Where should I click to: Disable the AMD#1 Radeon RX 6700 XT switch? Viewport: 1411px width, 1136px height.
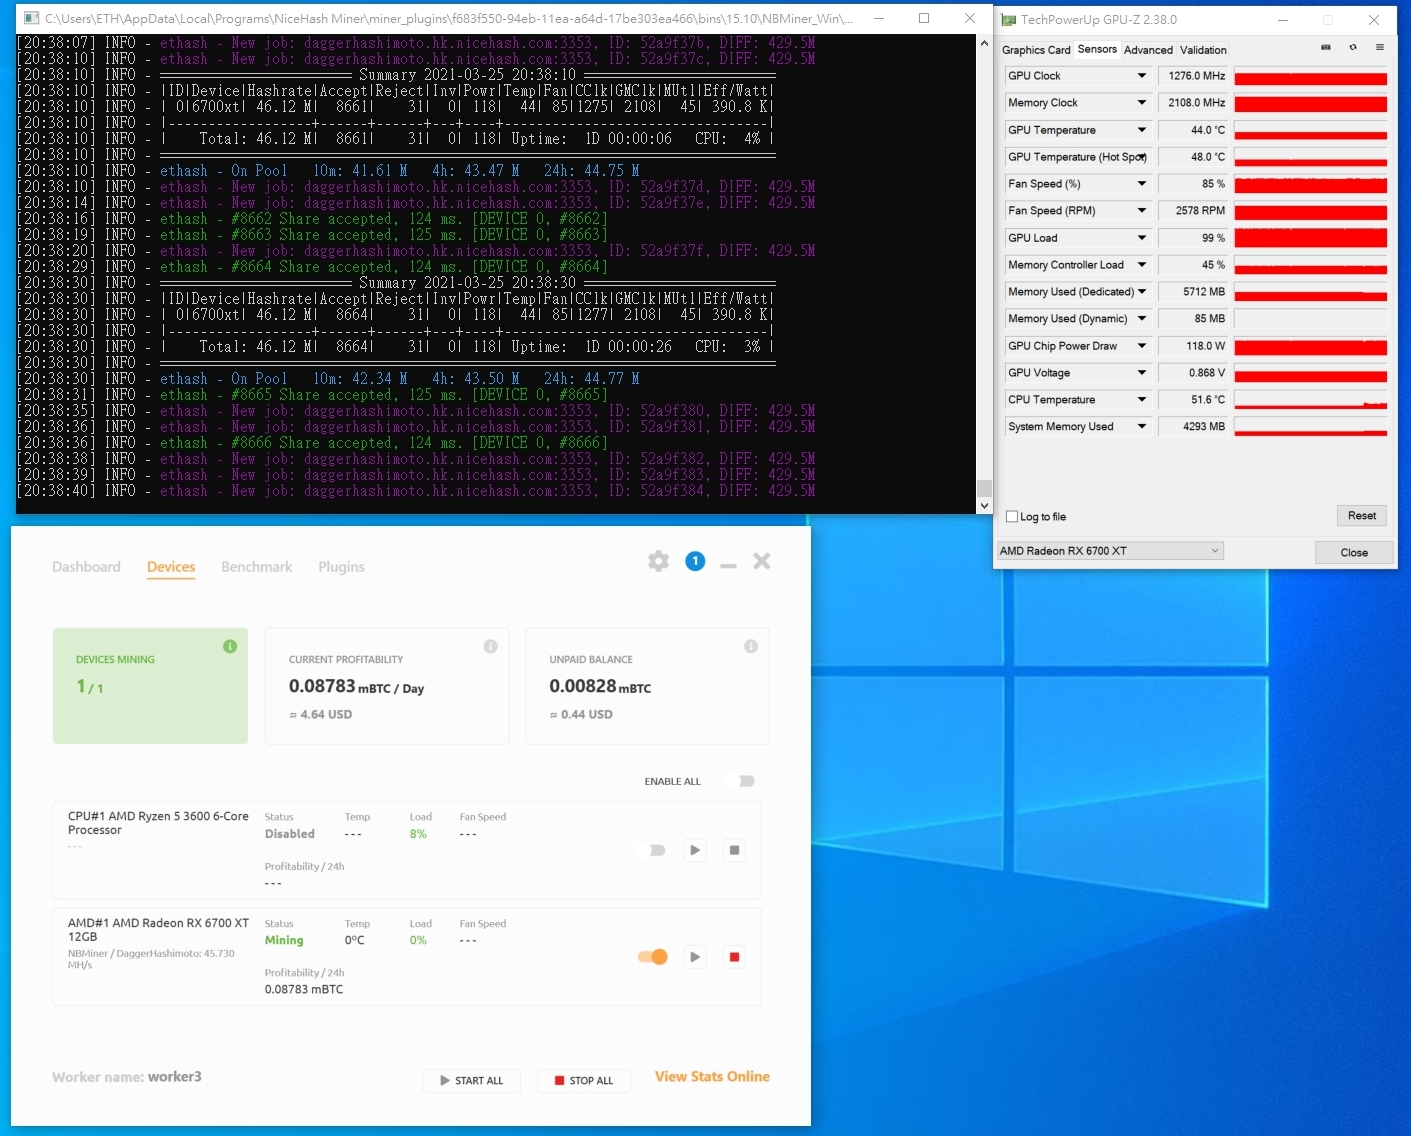click(653, 957)
